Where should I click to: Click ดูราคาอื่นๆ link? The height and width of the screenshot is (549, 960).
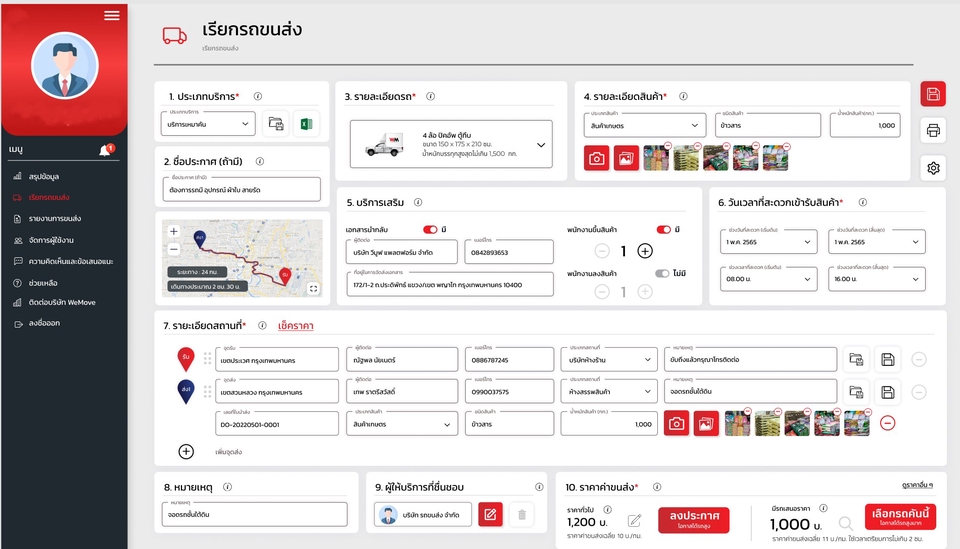[917, 485]
